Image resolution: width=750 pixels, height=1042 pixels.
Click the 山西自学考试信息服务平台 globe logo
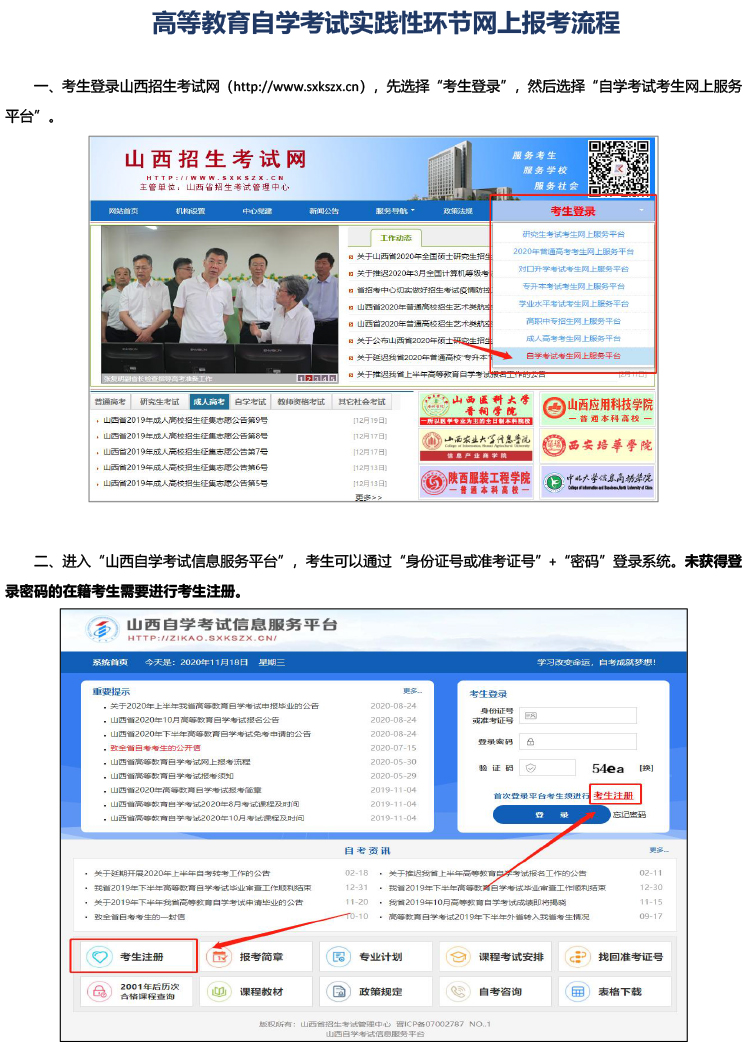point(102,629)
